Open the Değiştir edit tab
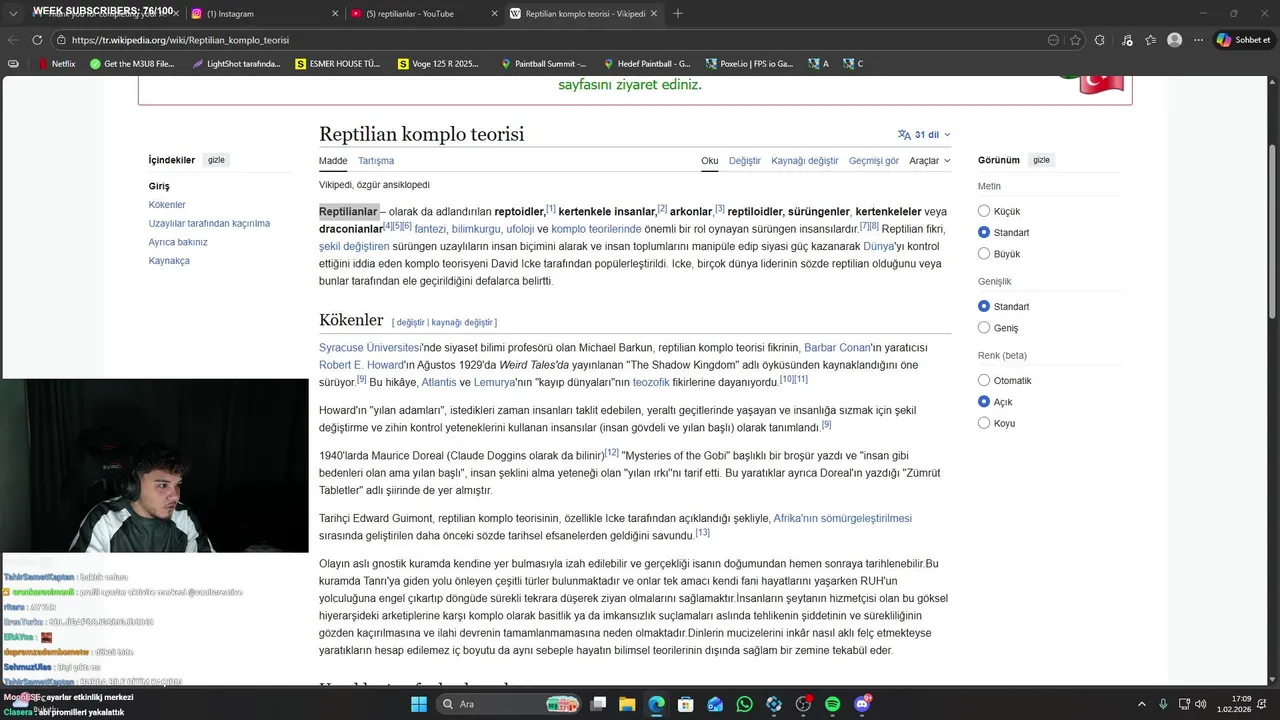This screenshot has height=720, width=1280. (745, 161)
